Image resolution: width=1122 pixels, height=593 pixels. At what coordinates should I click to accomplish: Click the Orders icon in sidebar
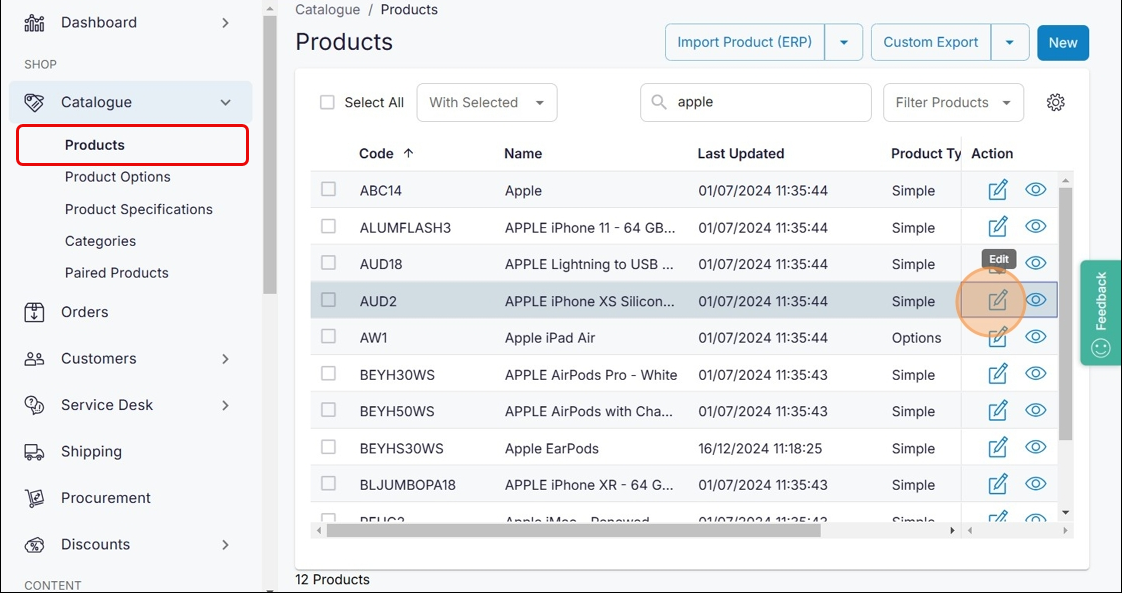click(x=34, y=312)
